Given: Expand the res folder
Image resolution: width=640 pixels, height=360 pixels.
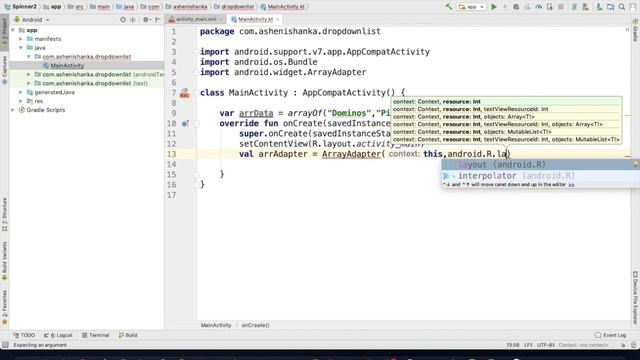Looking at the screenshot, I should tap(21, 101).
